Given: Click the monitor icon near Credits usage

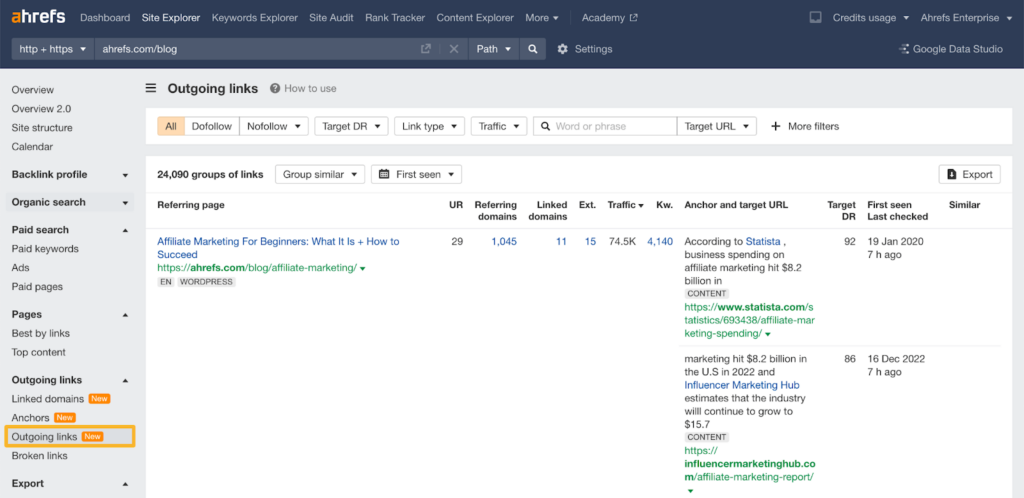Looking at the screenshot, I should (815, 18).
